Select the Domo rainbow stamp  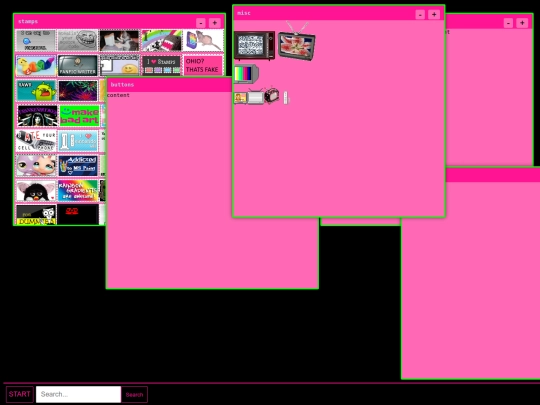(162, 41)
